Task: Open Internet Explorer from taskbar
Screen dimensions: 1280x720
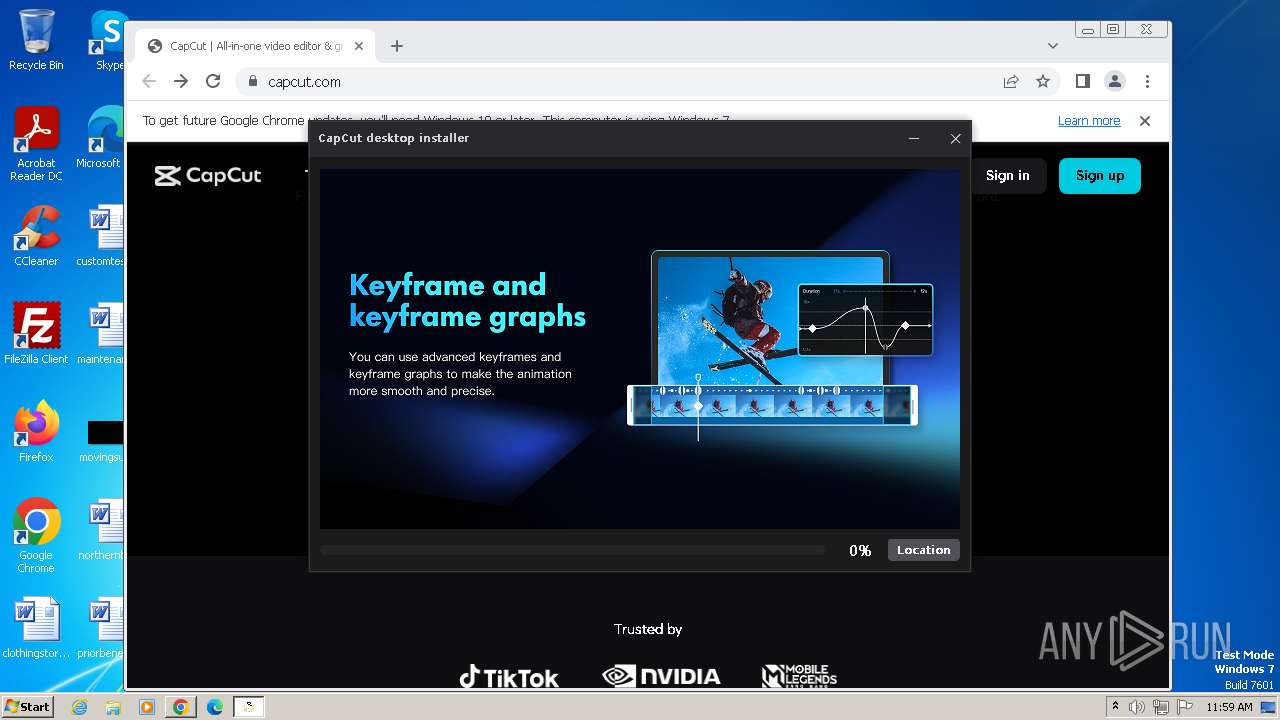Action: click(80, 707)
